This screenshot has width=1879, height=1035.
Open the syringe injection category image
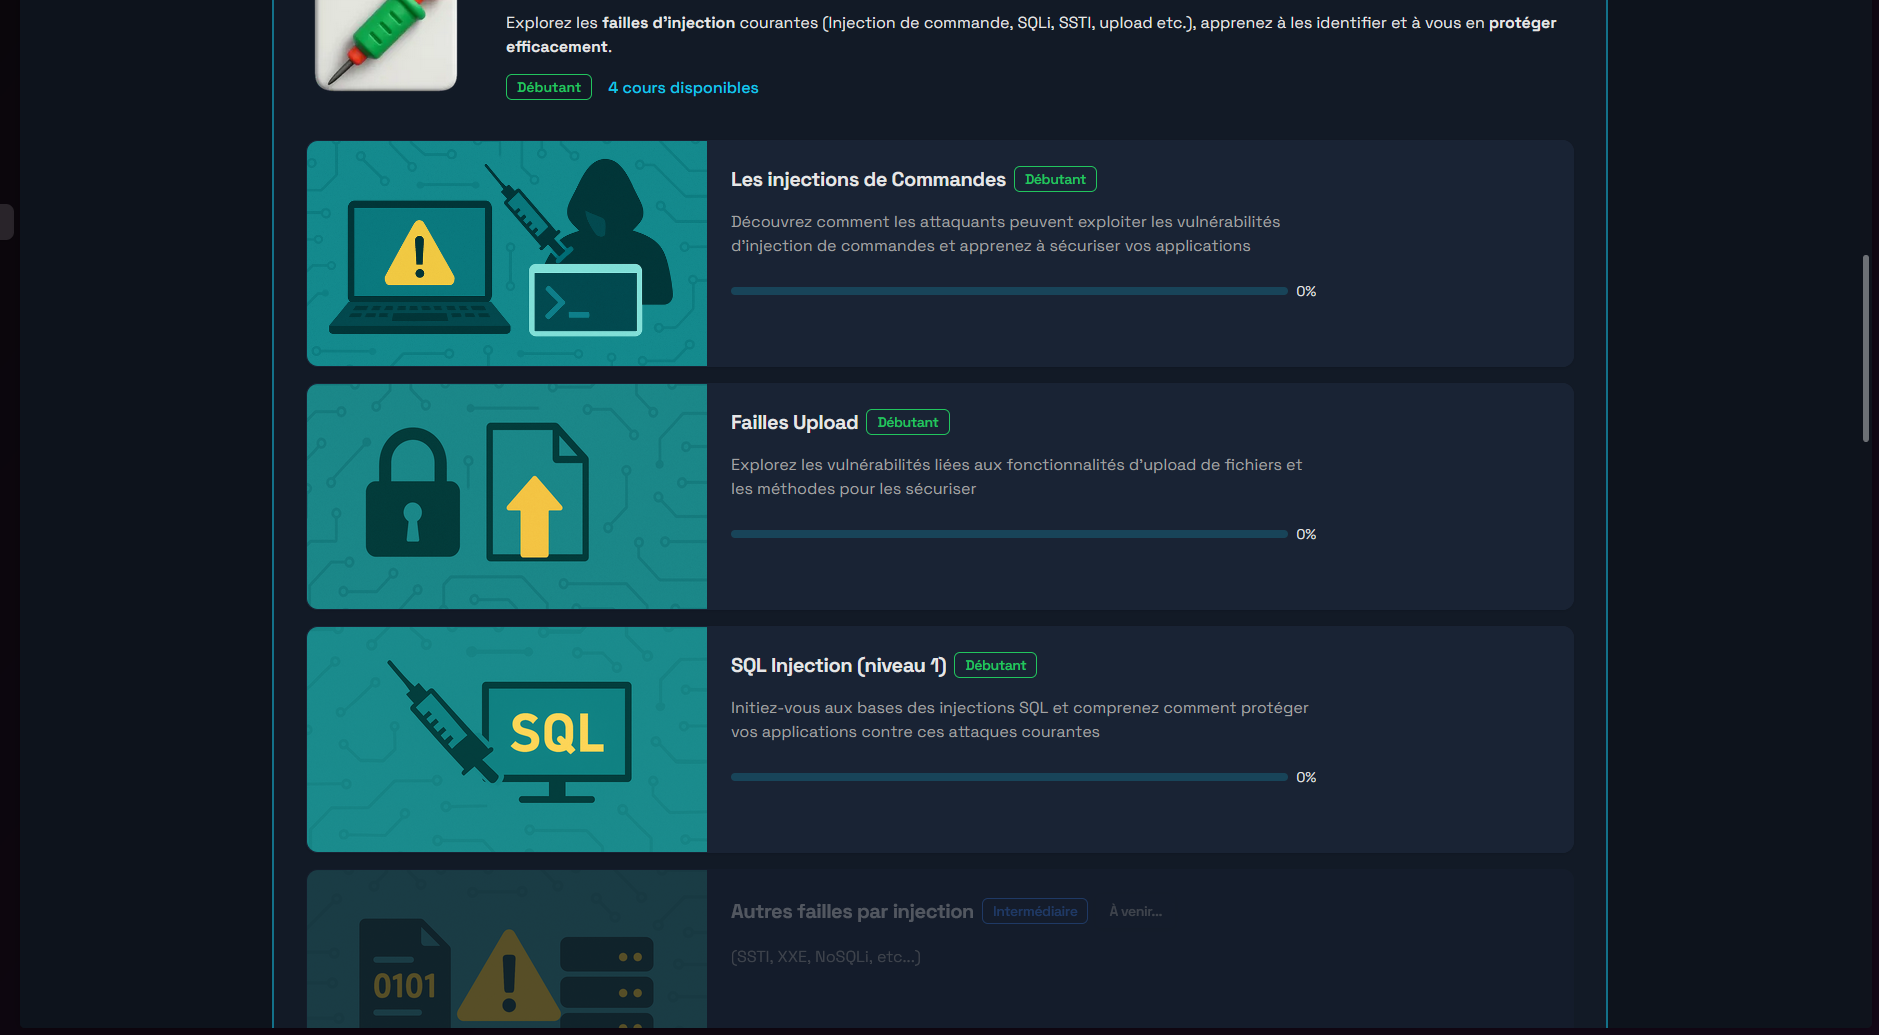pyautogui.click(x=386, y=45)
